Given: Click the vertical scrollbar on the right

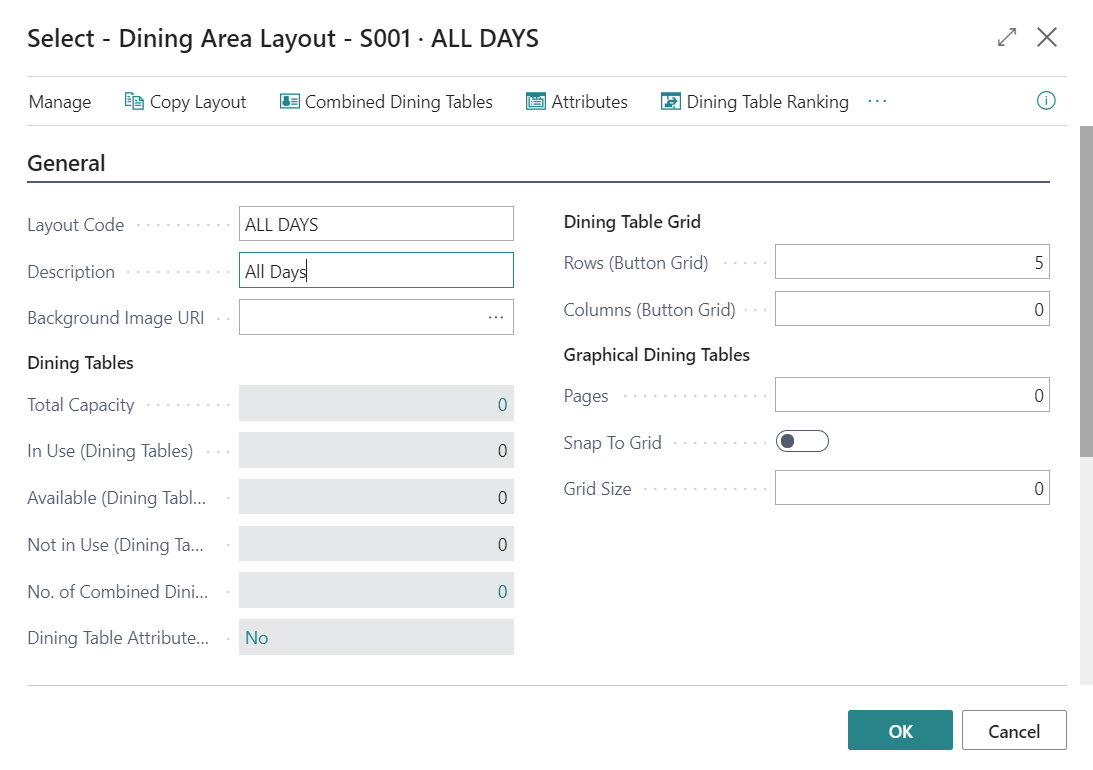Looking at the screenshot, I should click(x=1086, y=290).
